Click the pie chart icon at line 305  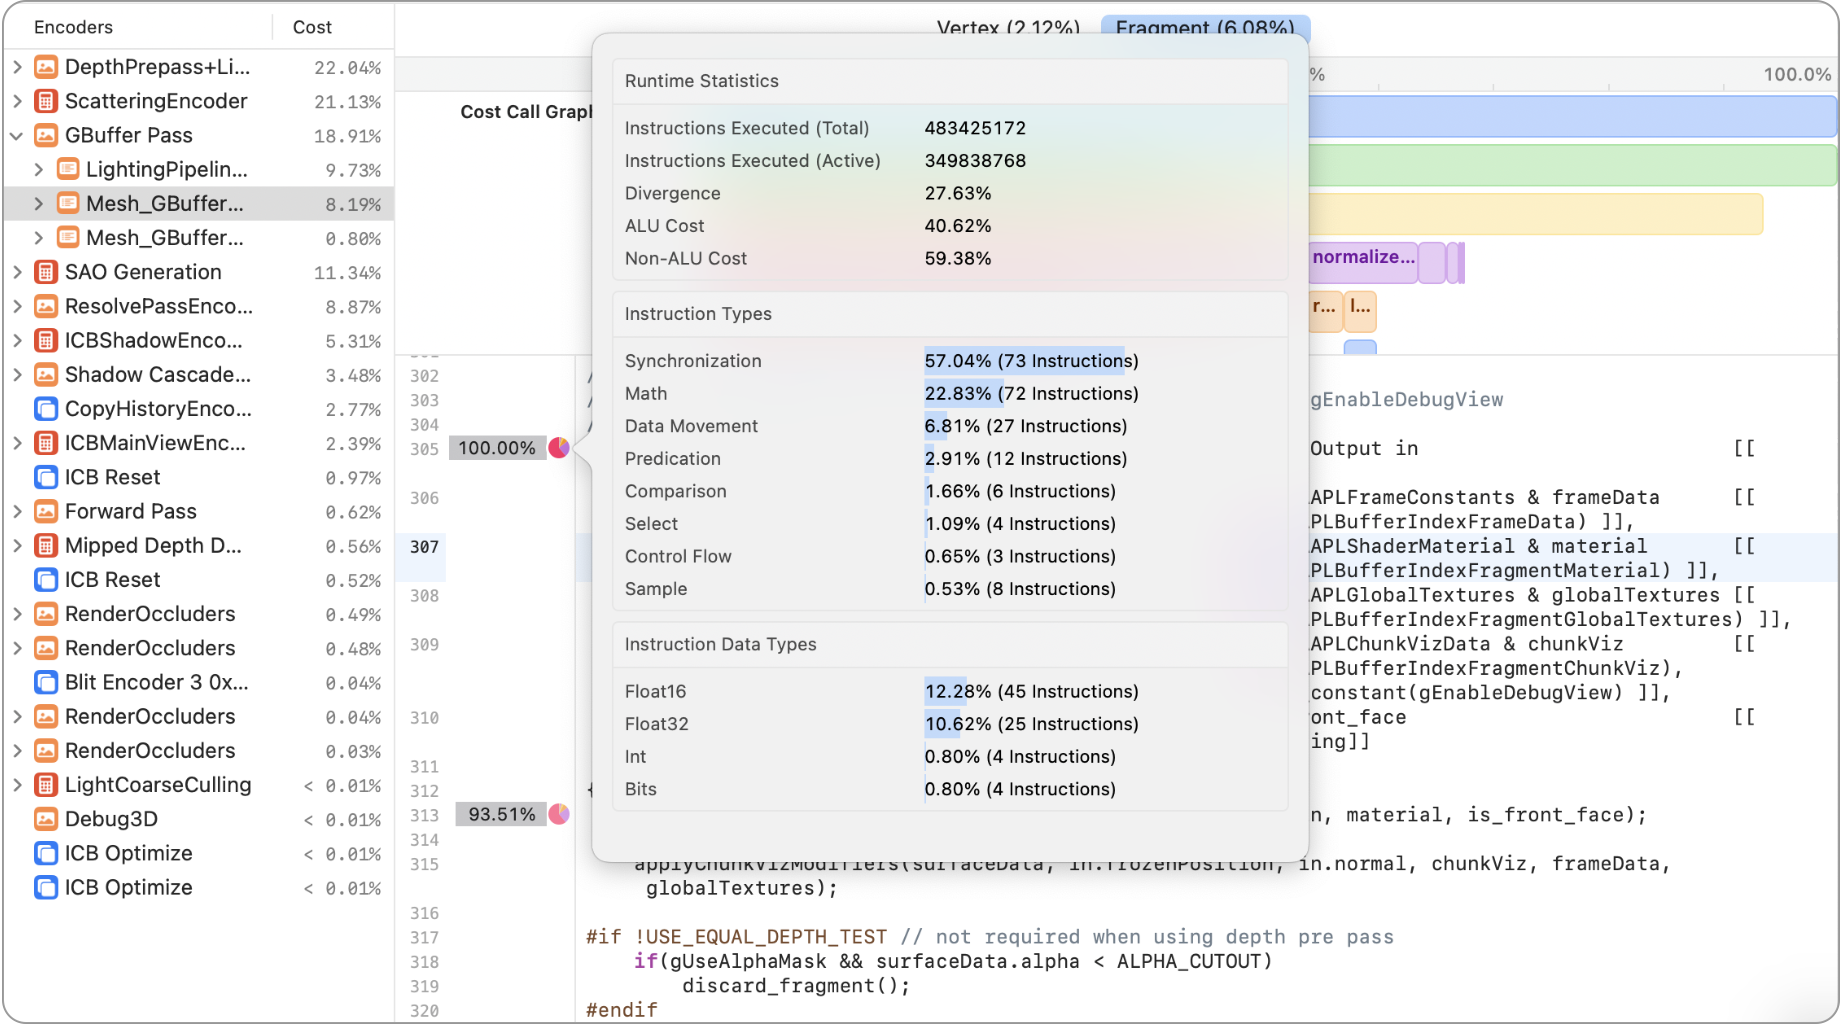559,448
